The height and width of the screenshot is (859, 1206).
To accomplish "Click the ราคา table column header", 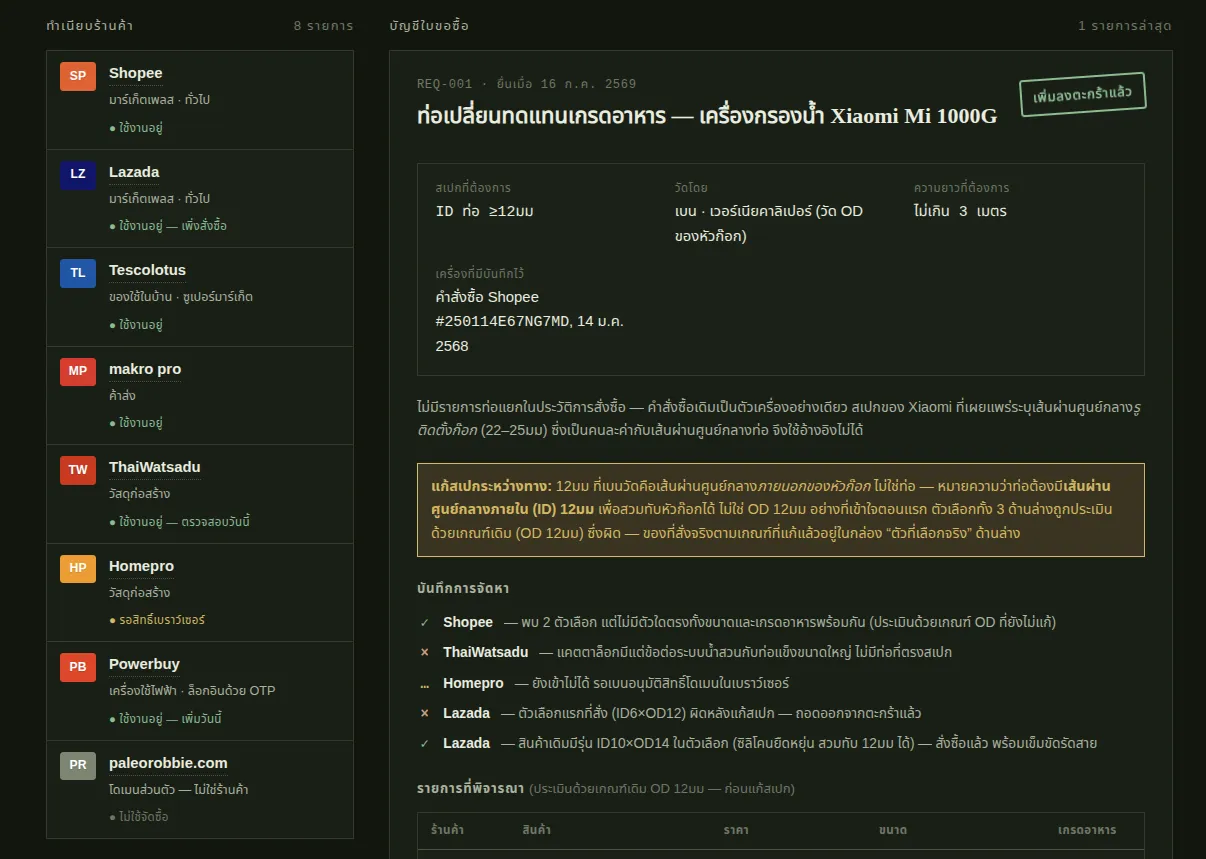I will point(736,830).
